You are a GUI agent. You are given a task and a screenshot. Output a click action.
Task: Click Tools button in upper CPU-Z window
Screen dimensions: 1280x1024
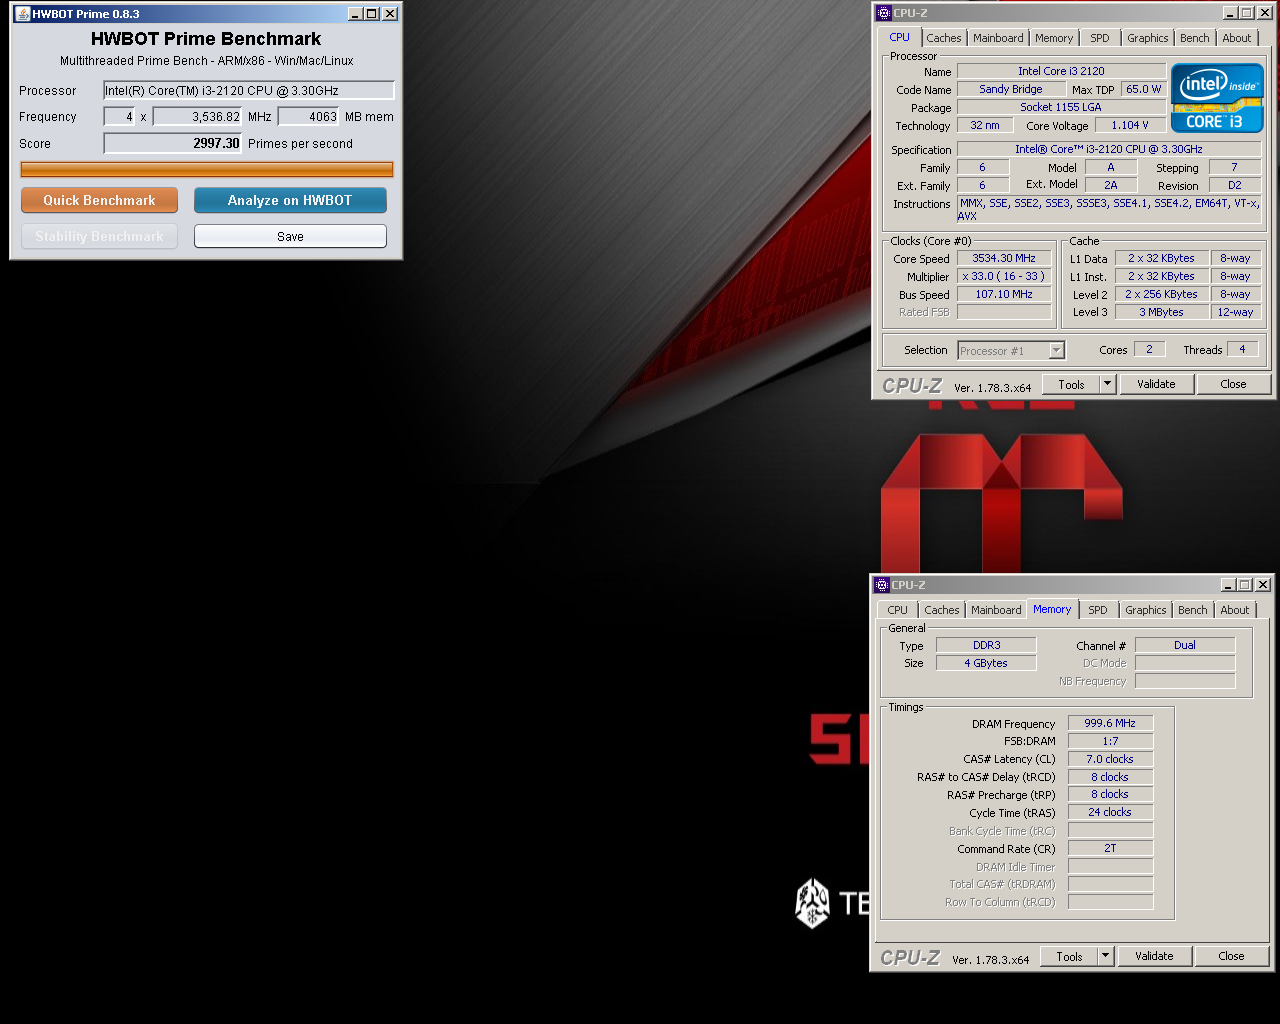pyautogui.click(x=1071, y=384)
